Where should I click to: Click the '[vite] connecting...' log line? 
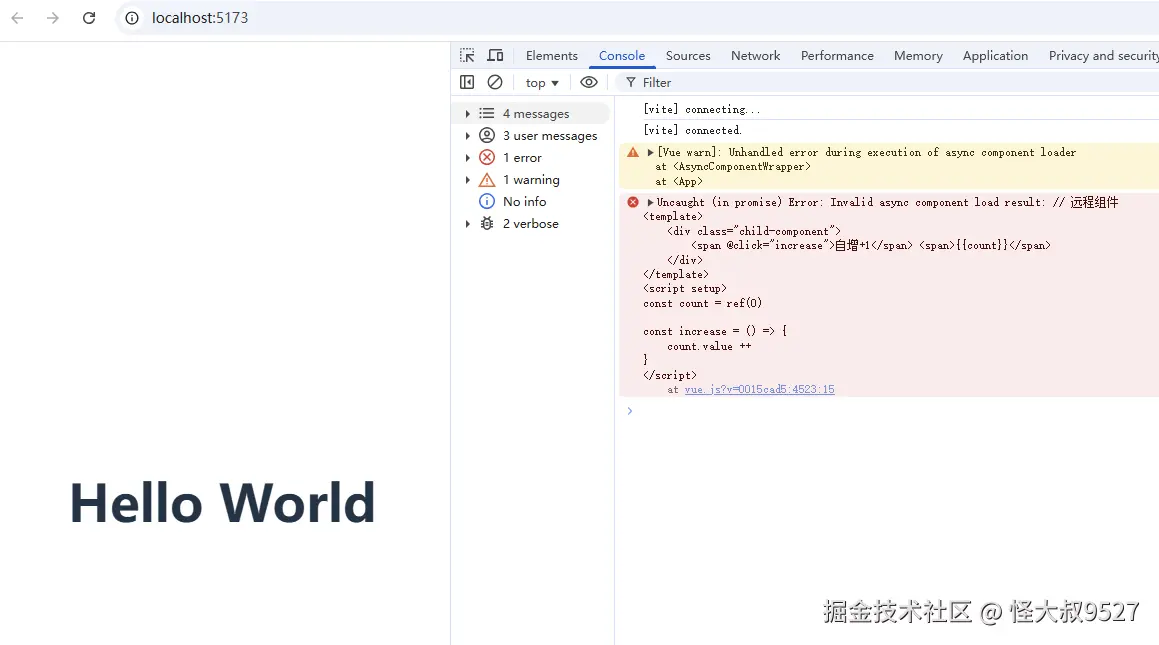point(701,109)
